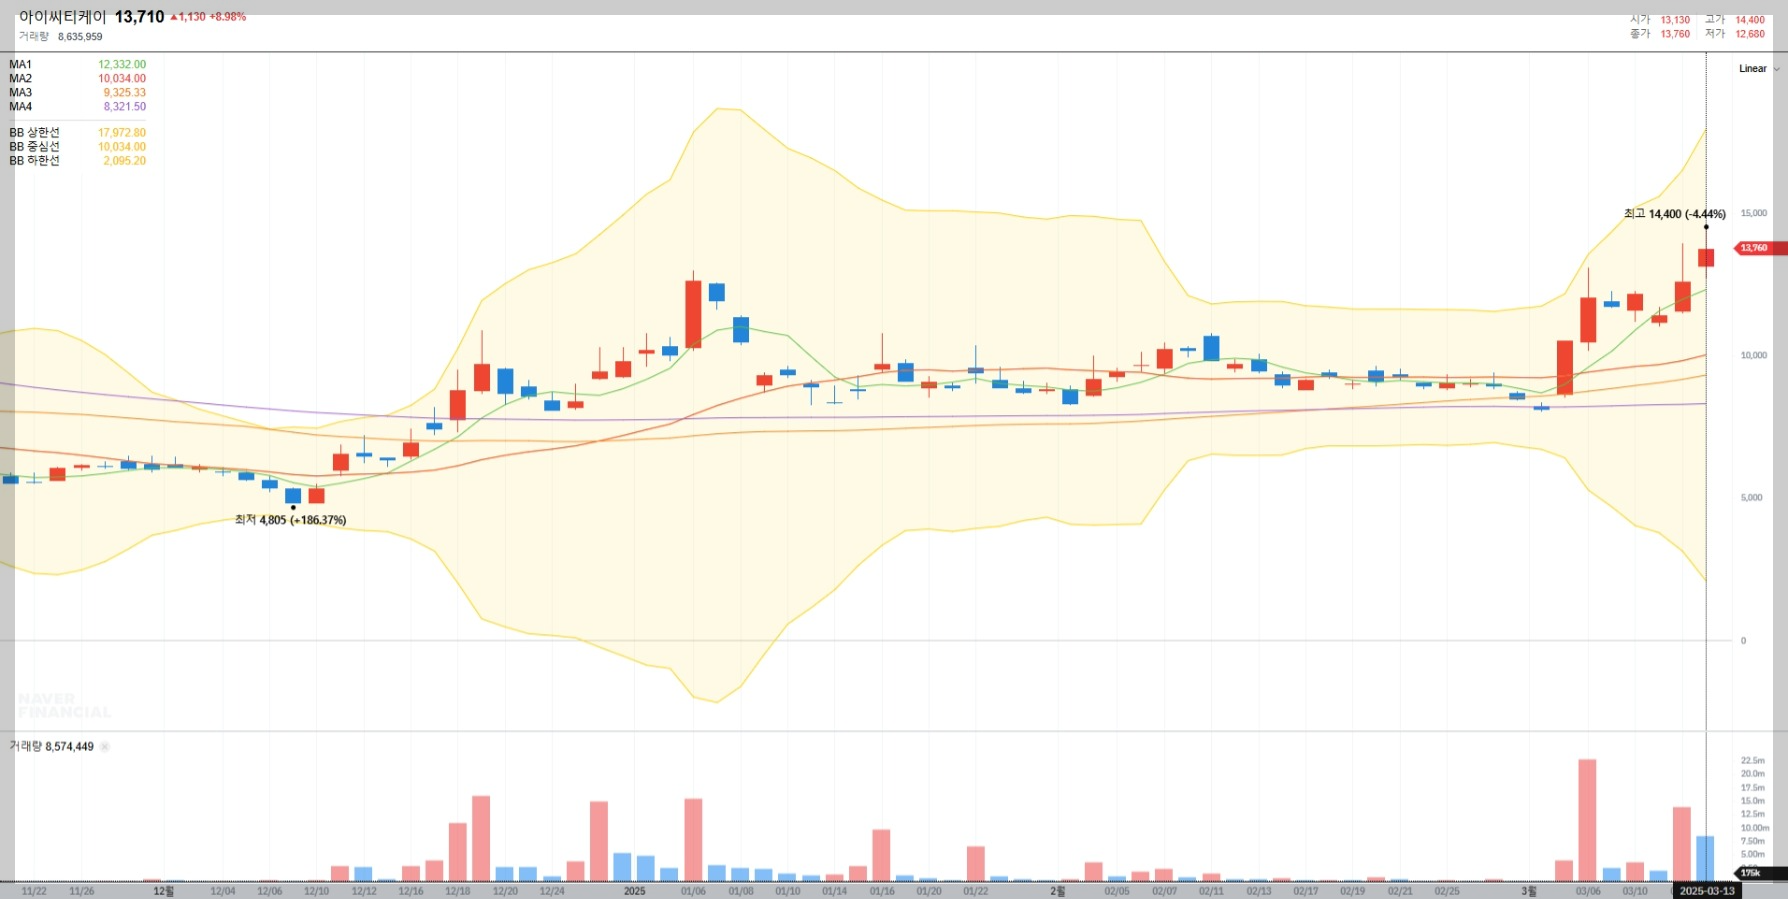Click the 2,095.20 lower band value
The width and height of the screenshot is (1788, 899).
click(125, 161)
